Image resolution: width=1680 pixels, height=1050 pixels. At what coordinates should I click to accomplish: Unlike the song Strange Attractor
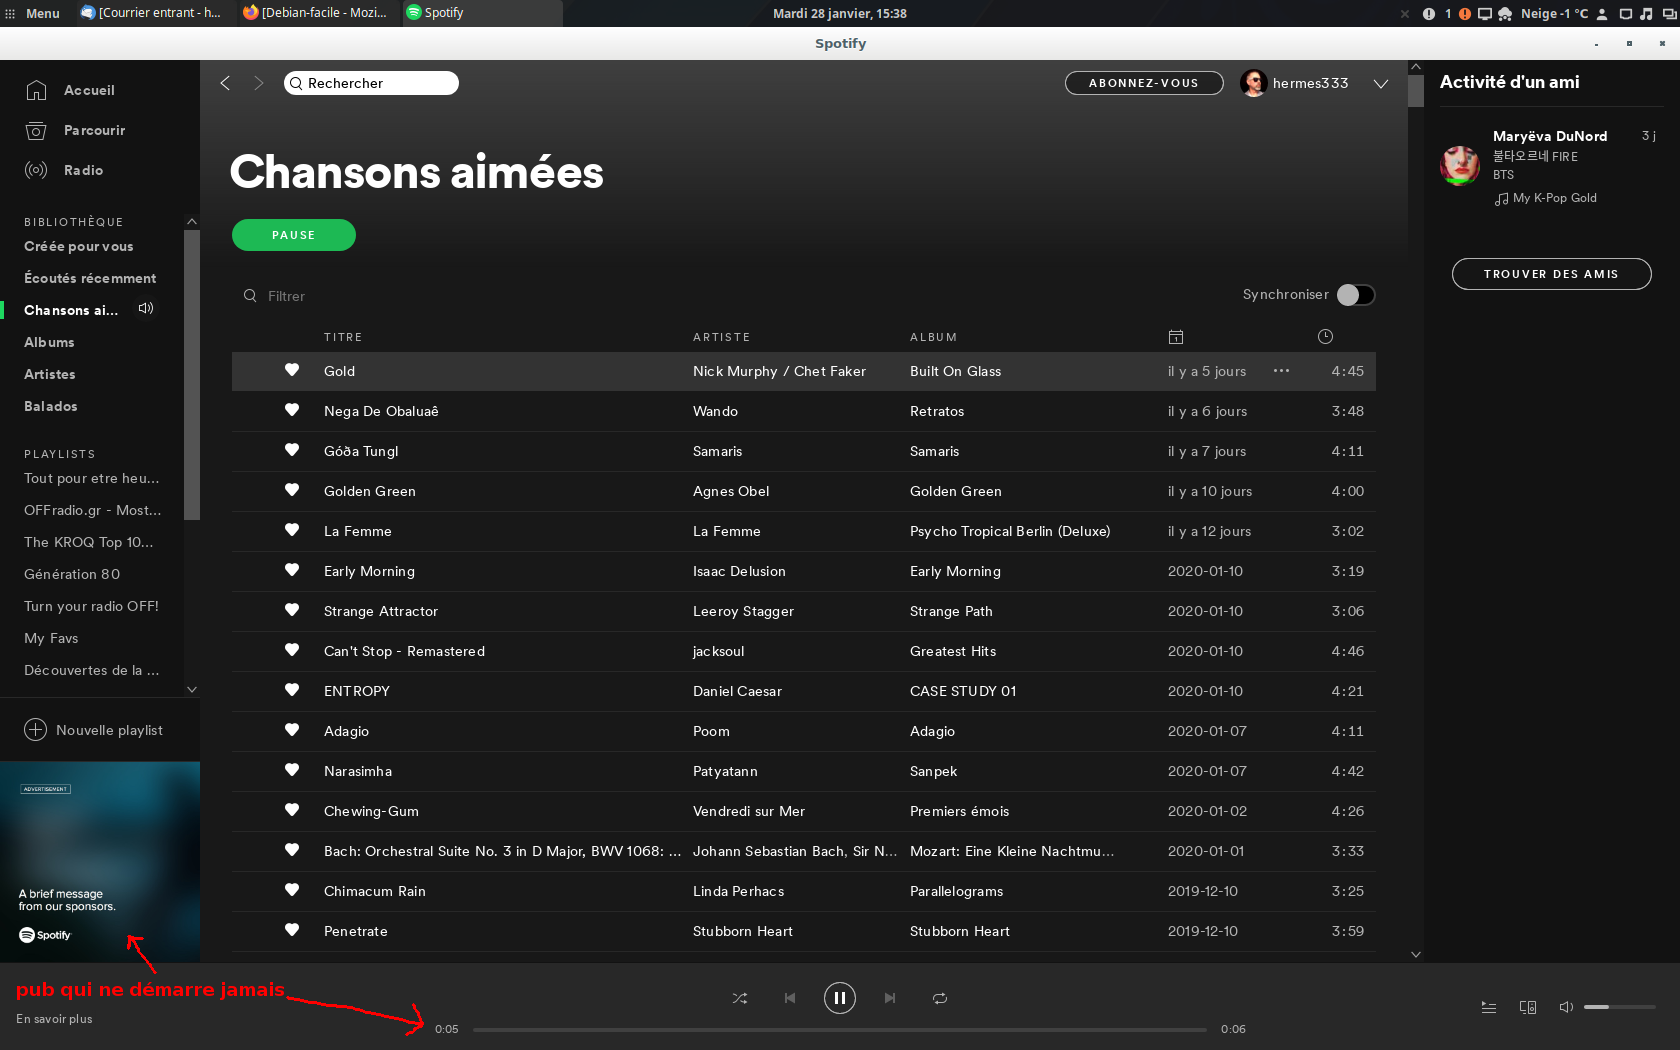click(292, 610)
